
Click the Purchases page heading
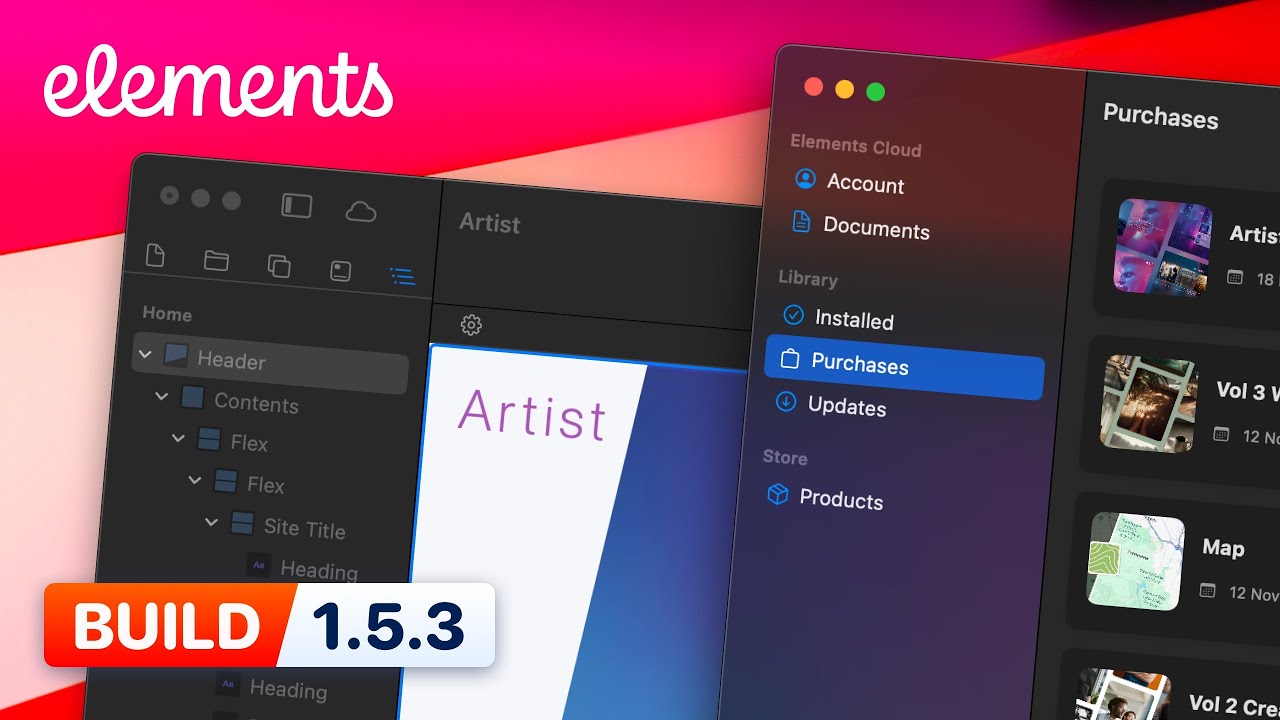coord(1161,116)
